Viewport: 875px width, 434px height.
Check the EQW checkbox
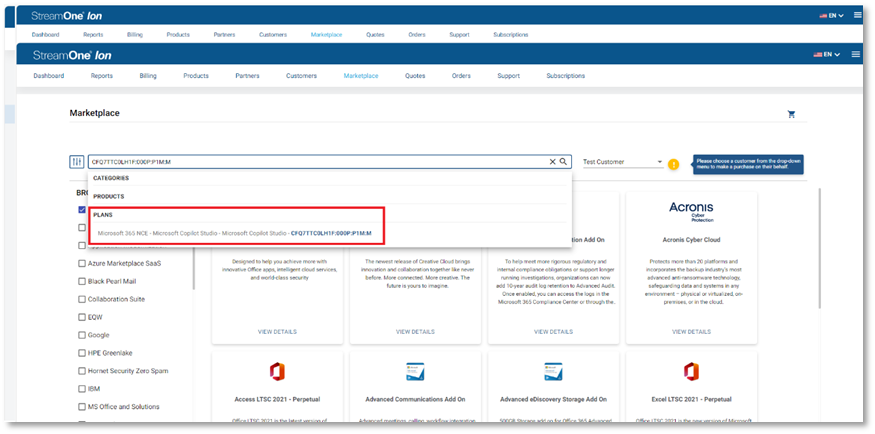82,317
